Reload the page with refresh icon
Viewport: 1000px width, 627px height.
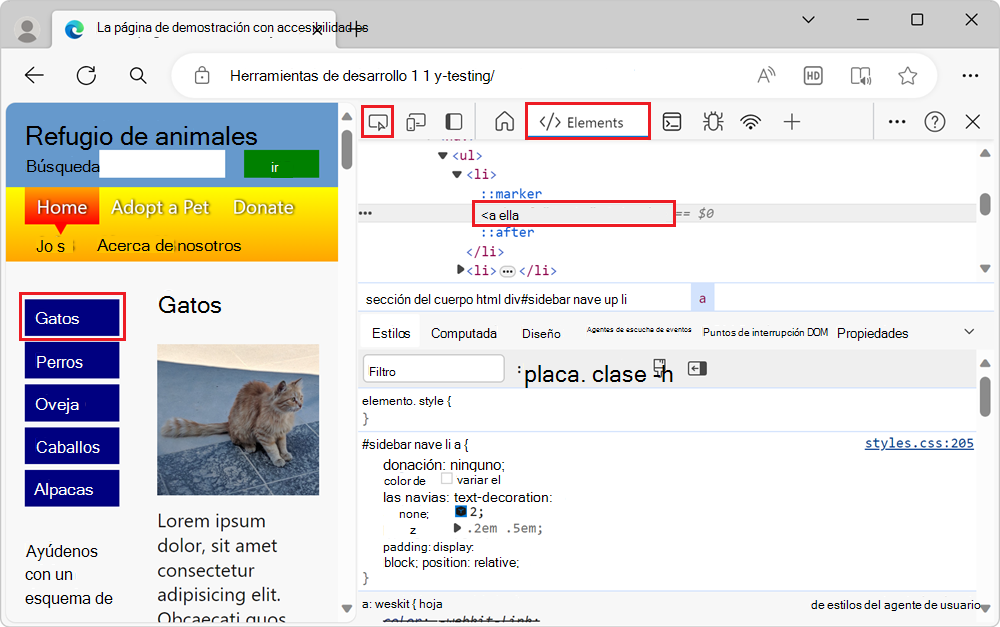[x=87, y=75]
